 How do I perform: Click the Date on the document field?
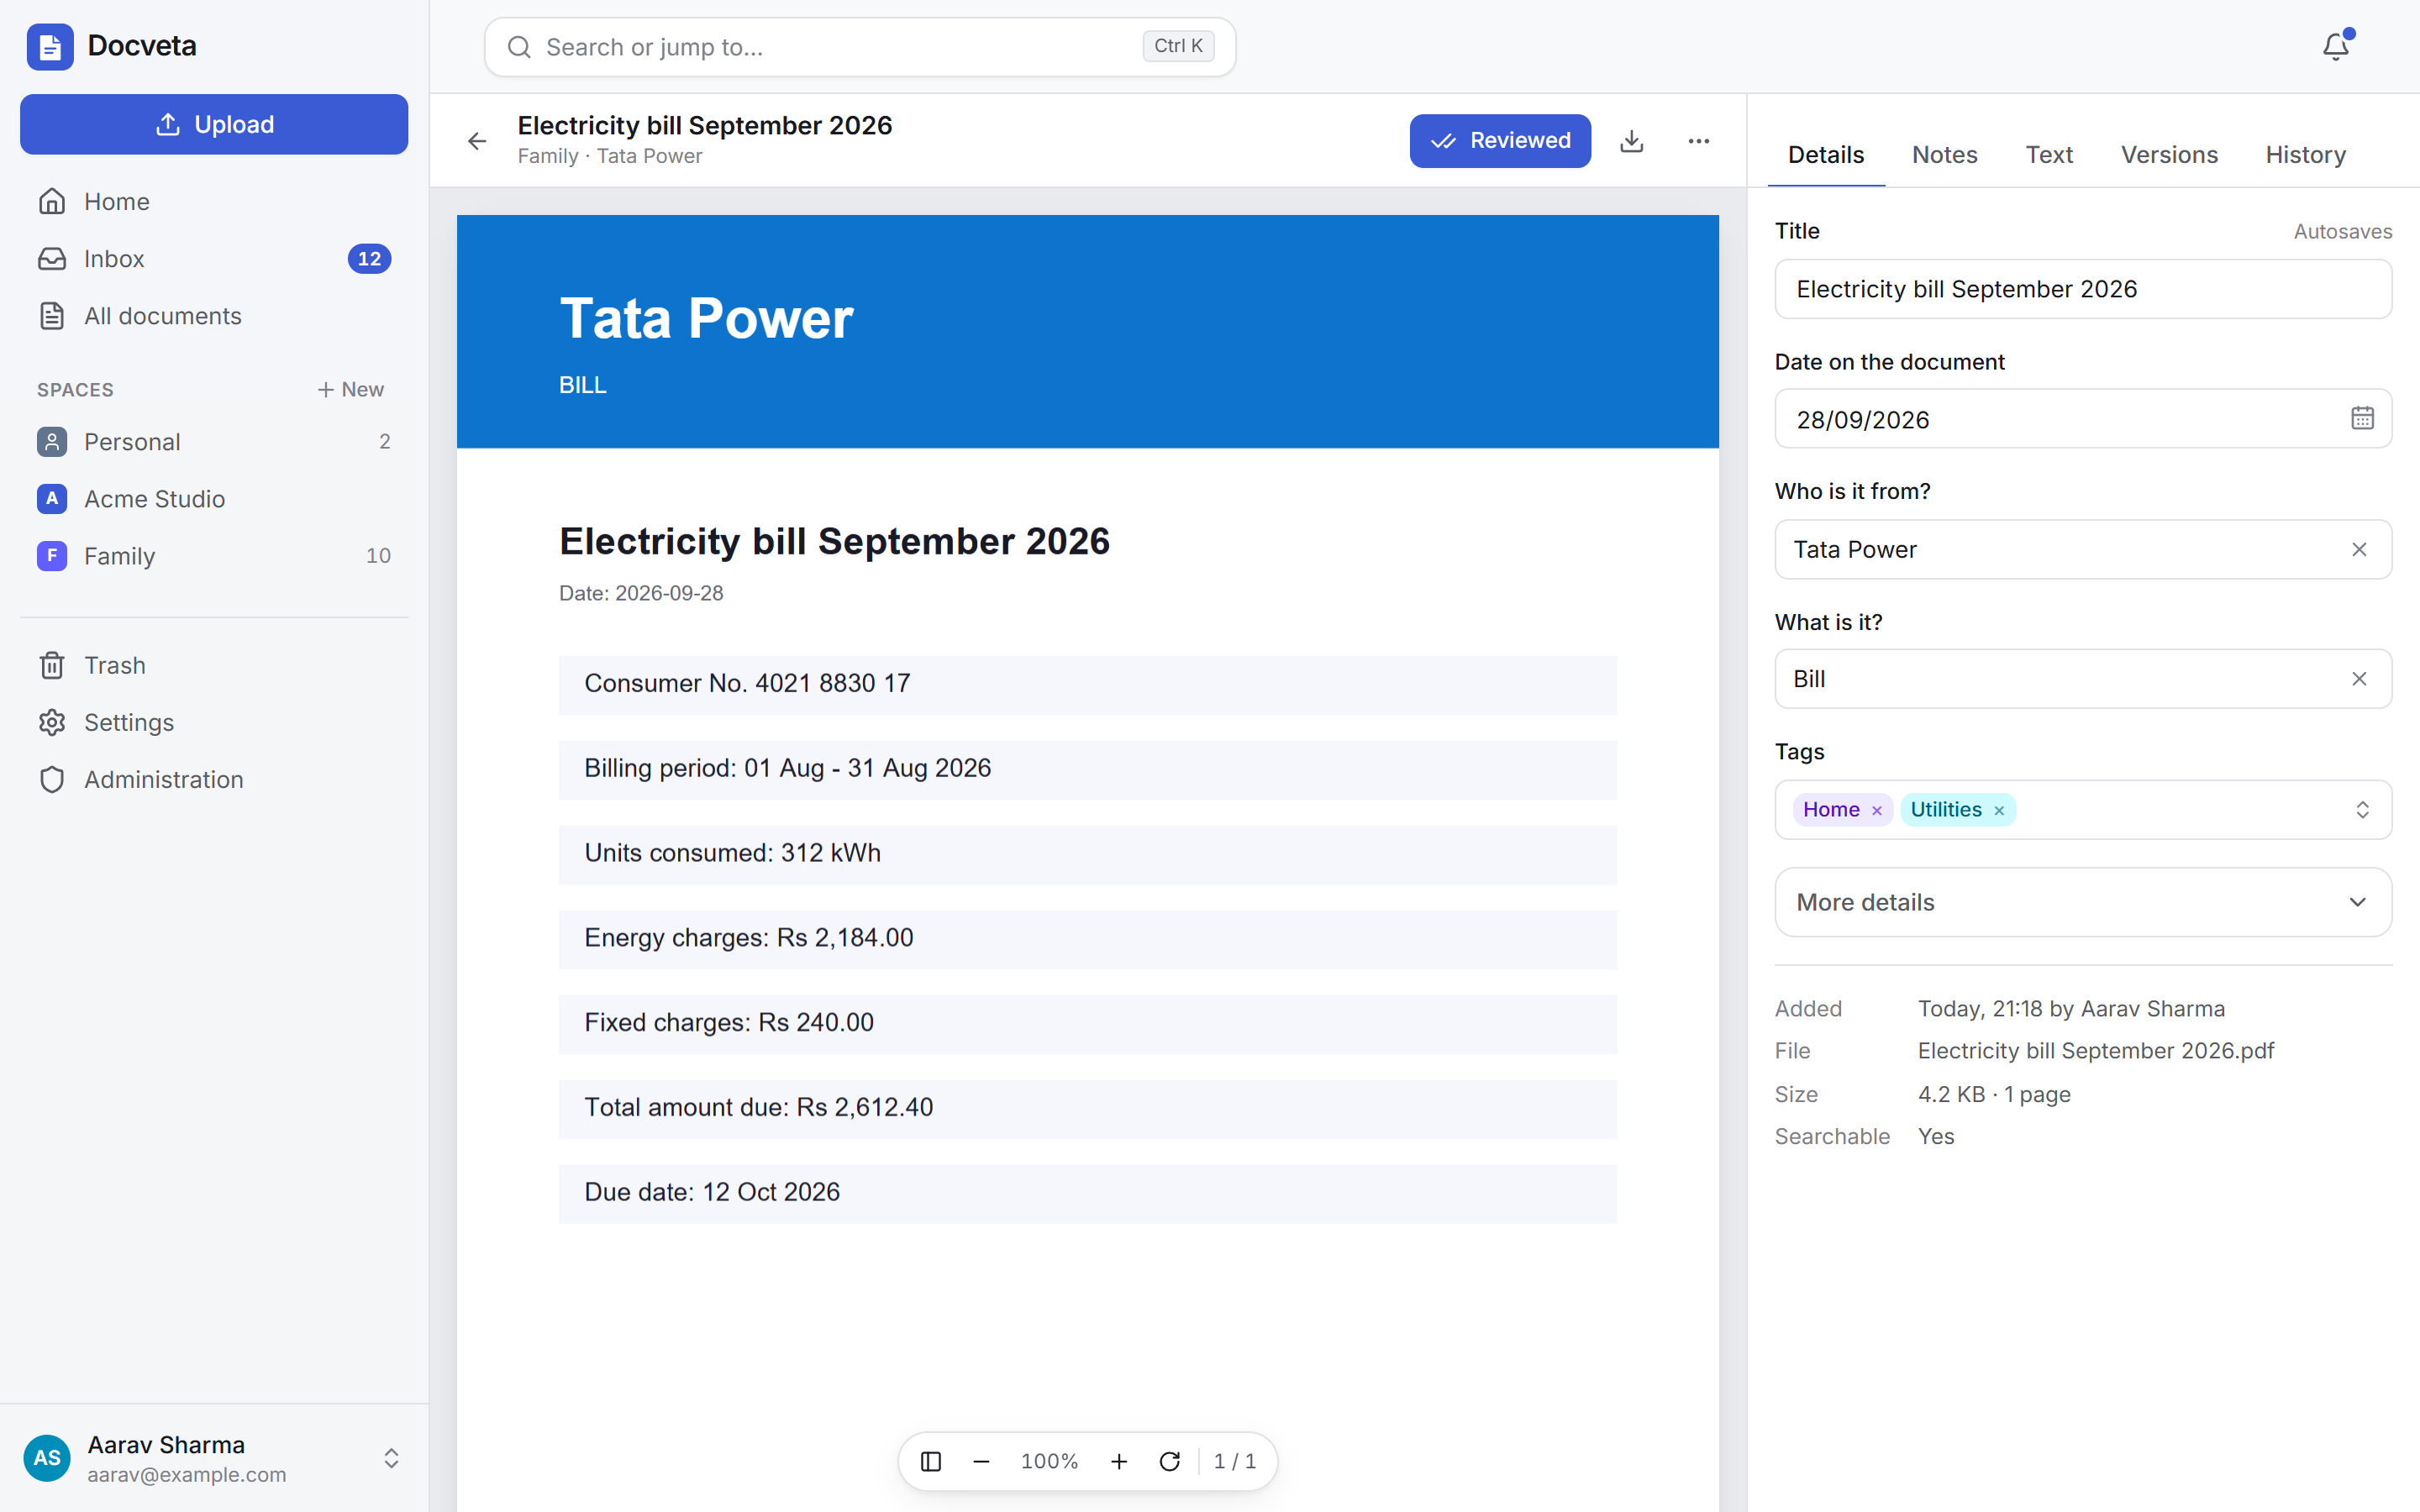click(2083, 418)
